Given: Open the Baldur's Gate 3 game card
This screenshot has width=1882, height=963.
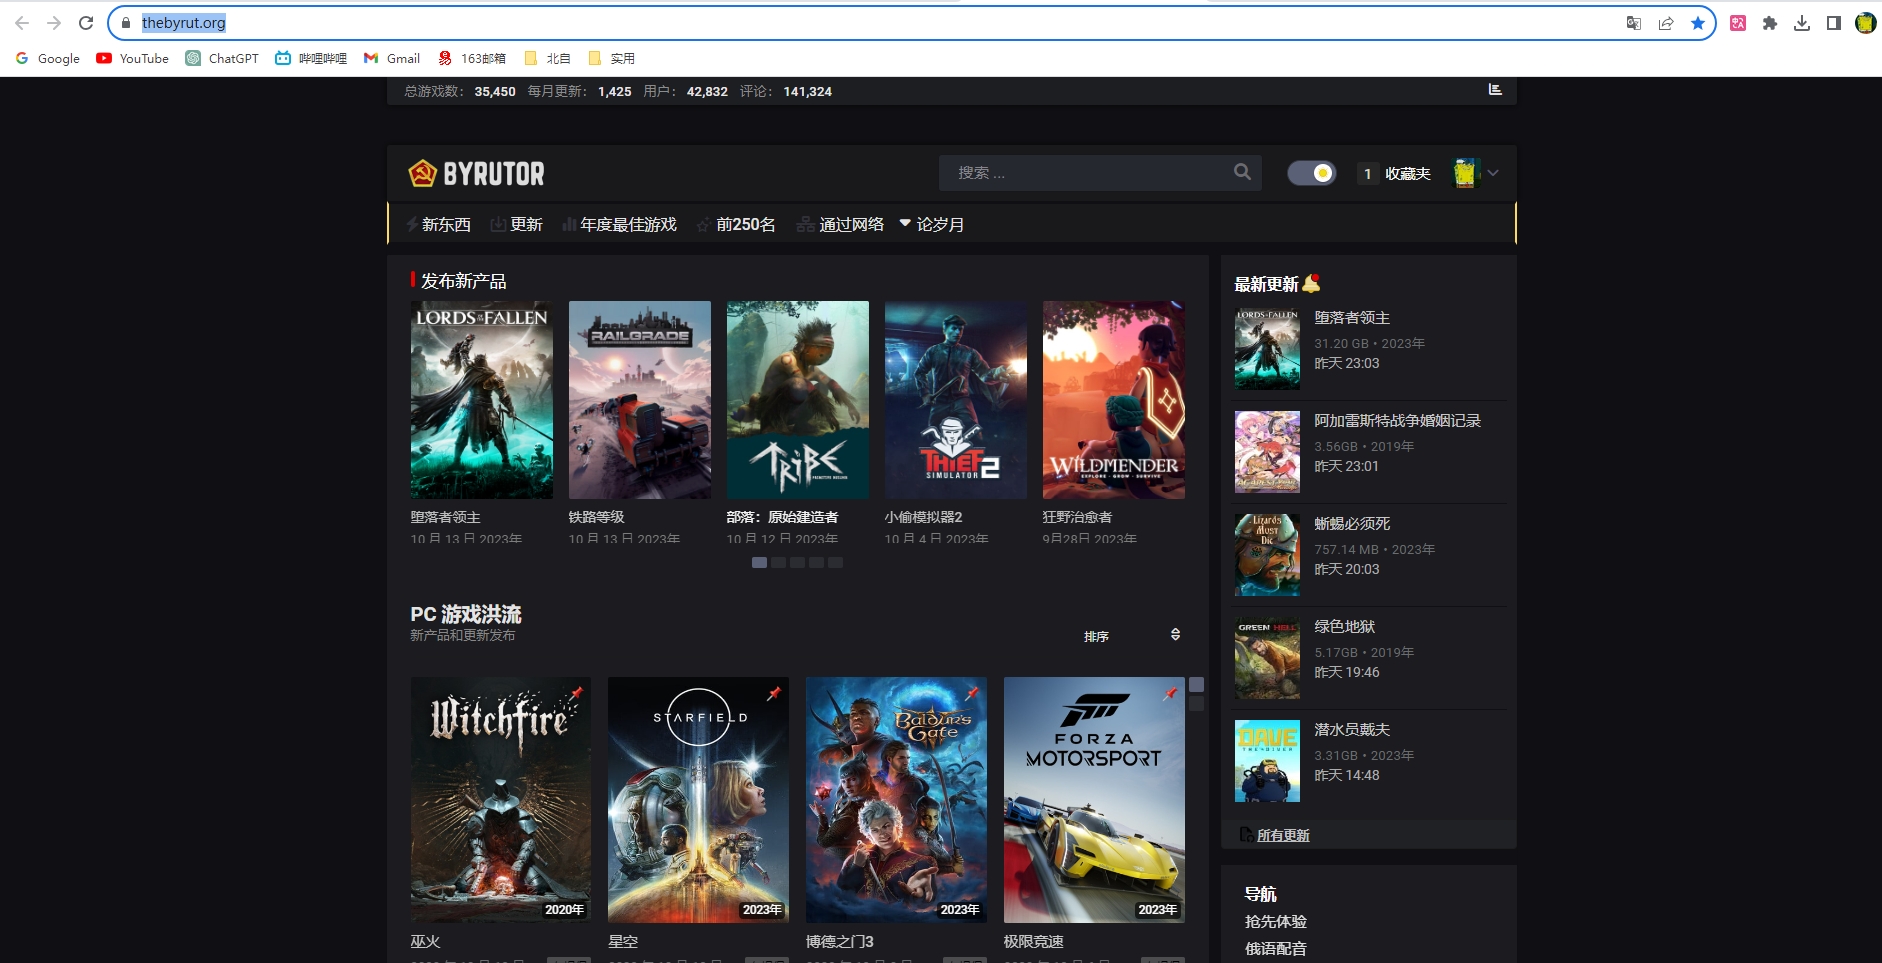Looking at the screenshot, I should [896, 800].
